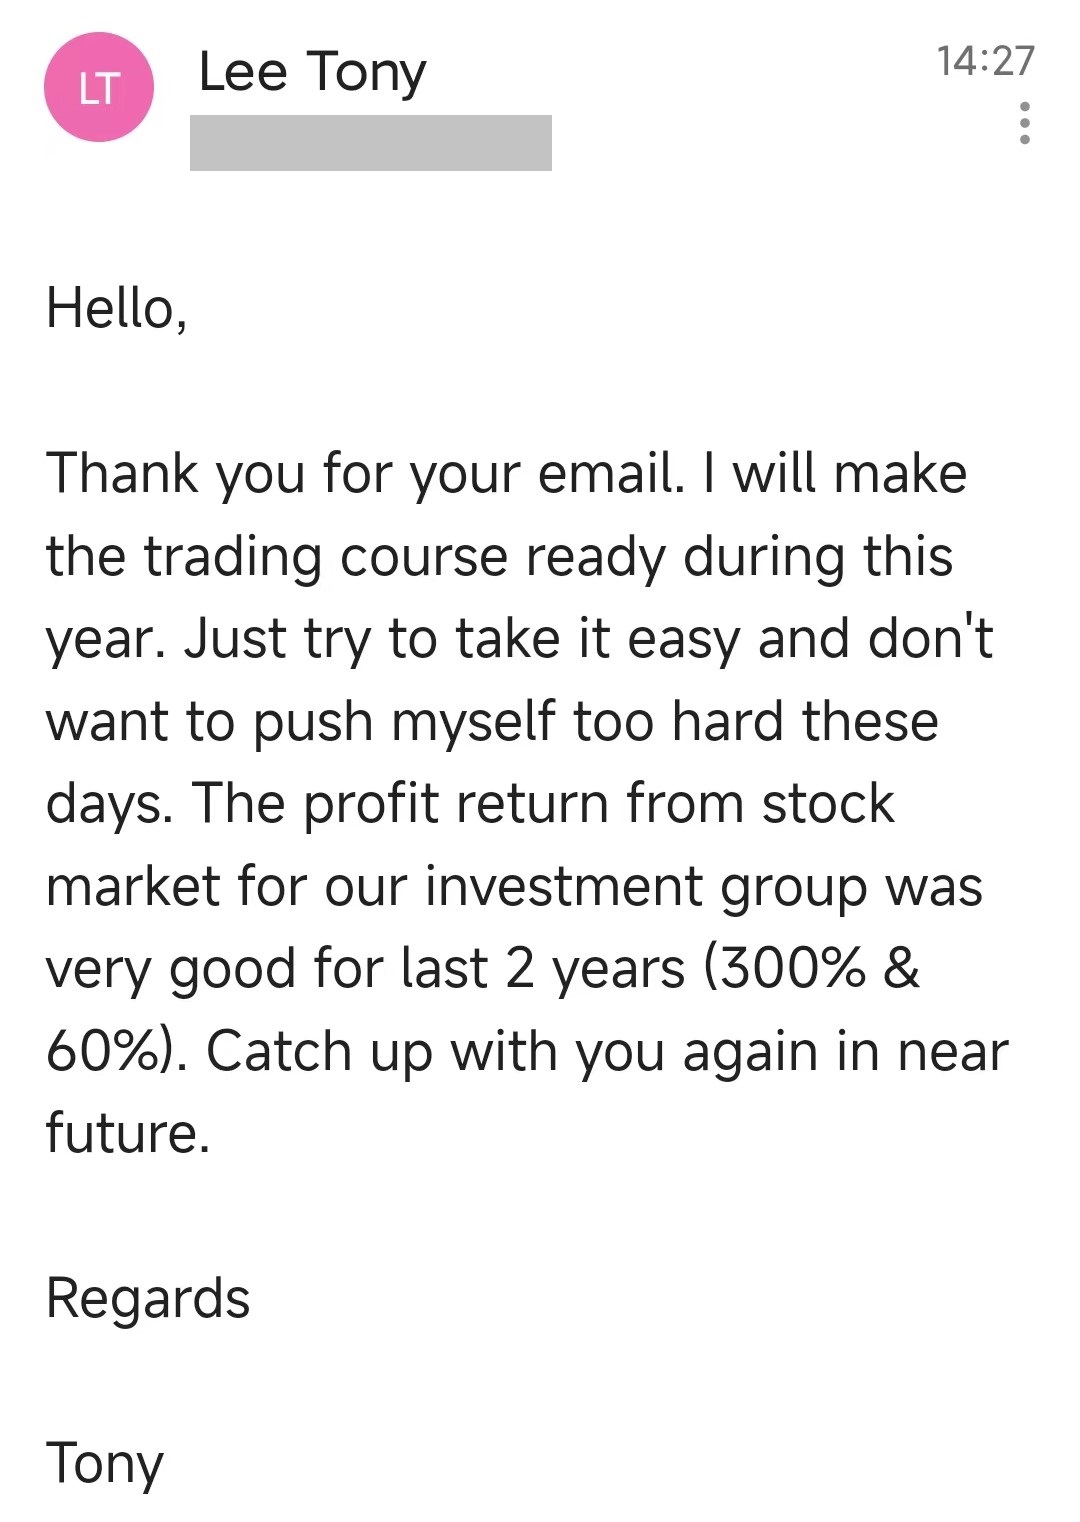
Task: Tap the words "trading course" in message
Action: pos(326,556)
